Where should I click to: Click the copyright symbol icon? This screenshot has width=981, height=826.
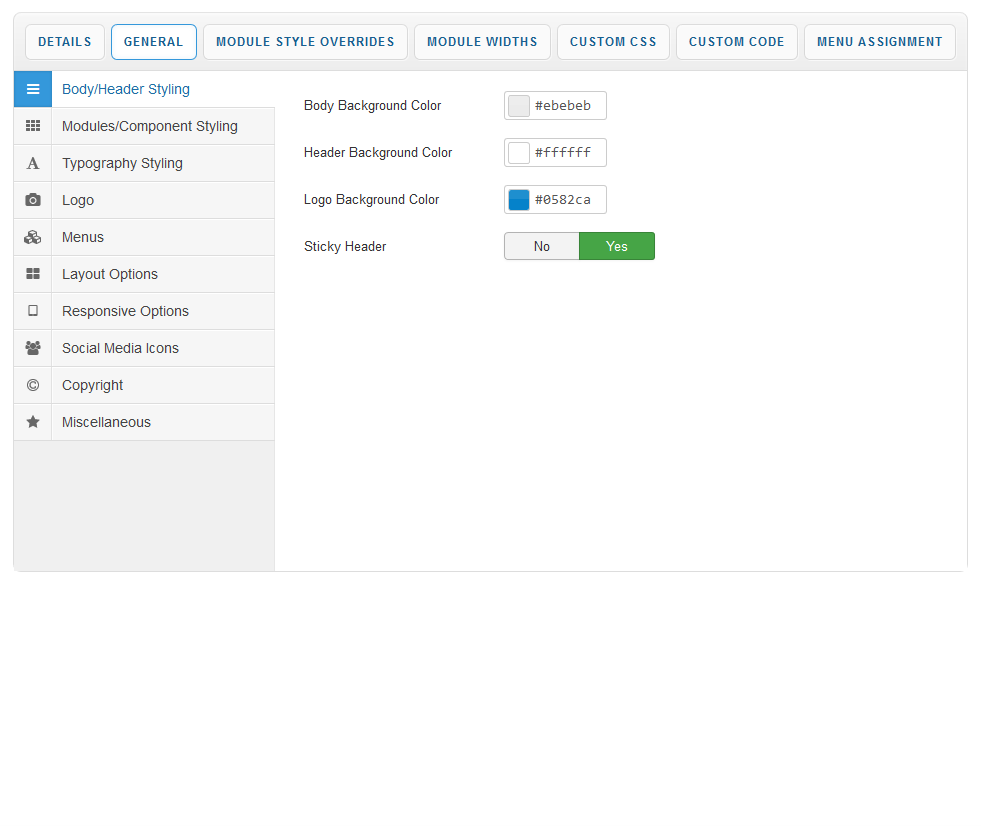(33, 385)
